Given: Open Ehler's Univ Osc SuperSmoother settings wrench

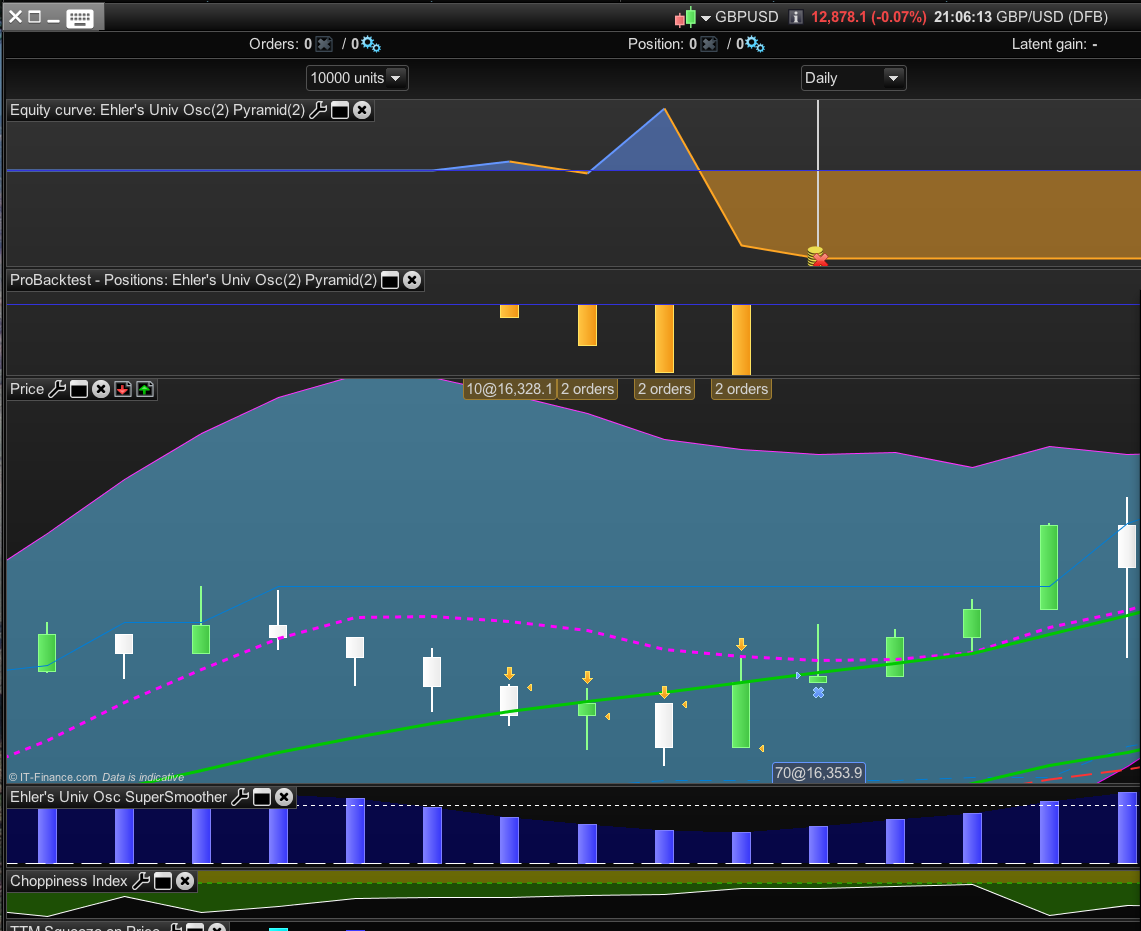Looking at the screenshot, I should click(240, 797).
